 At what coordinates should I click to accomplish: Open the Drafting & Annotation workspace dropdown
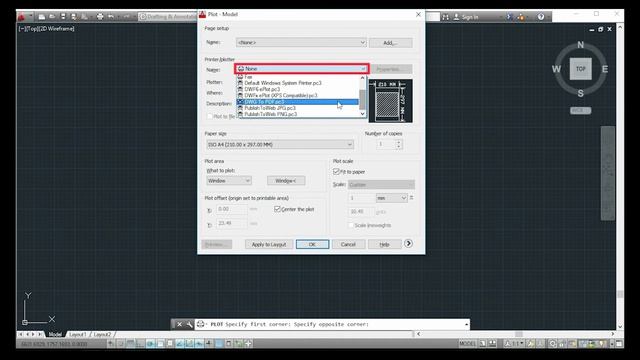(x=168, y=17)
